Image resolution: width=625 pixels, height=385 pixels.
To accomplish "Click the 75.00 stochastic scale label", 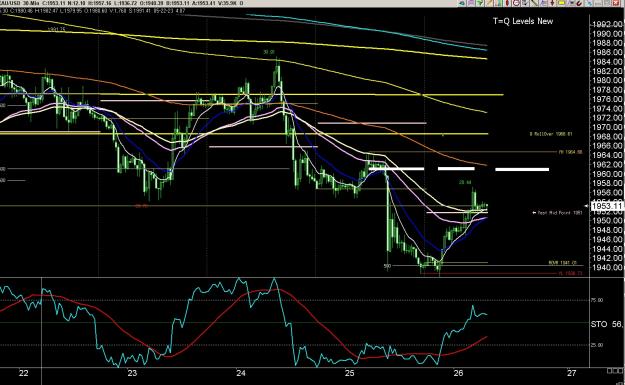I will 596,300.
